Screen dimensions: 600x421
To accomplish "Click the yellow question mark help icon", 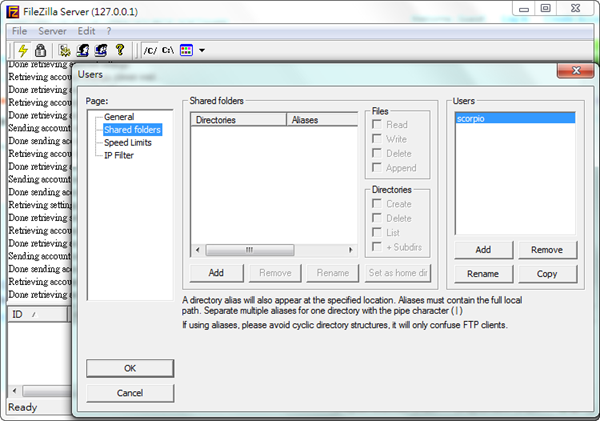I will [119, 49].
